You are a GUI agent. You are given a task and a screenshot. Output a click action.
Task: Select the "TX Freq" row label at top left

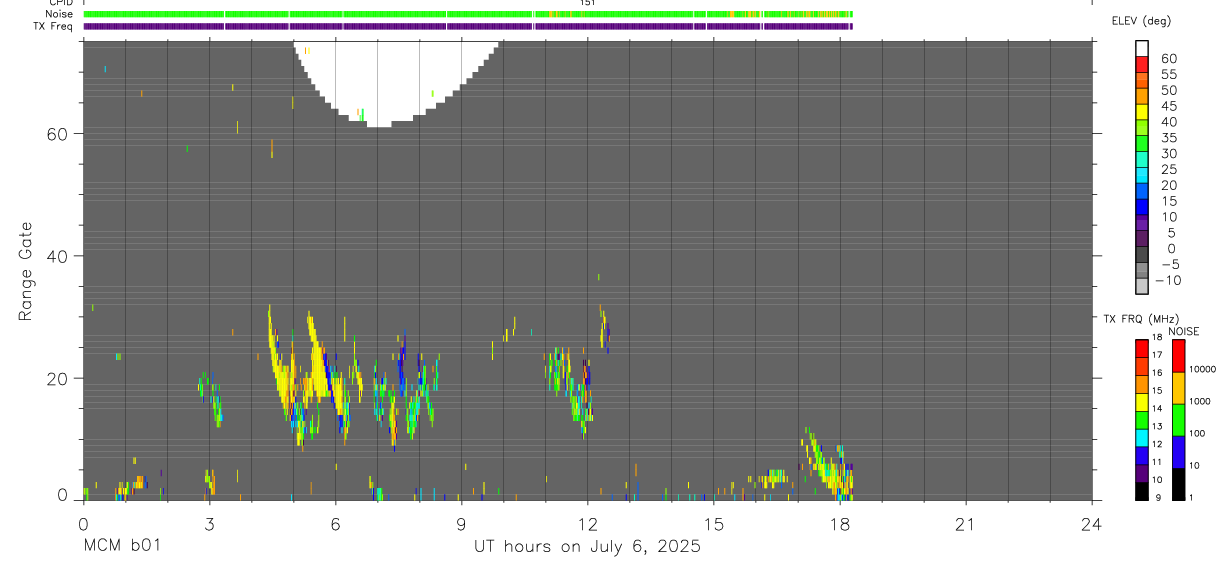coord(51,26)
